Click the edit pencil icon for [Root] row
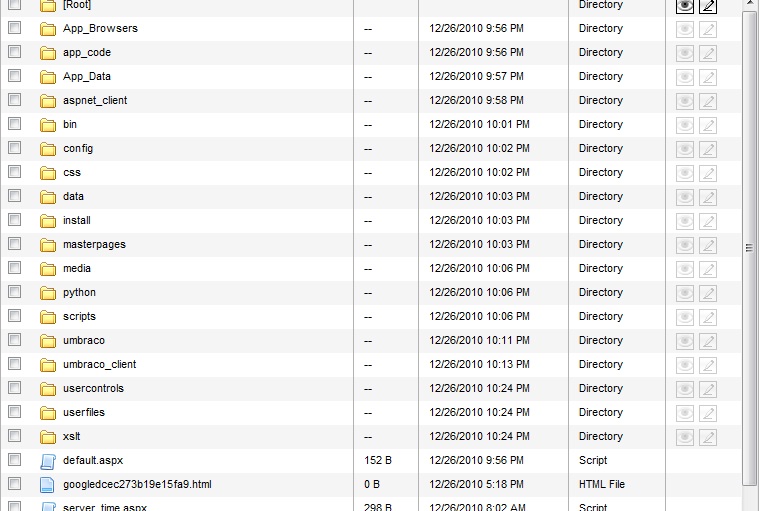Screen dimensions: 759x511 click(708, 6)
